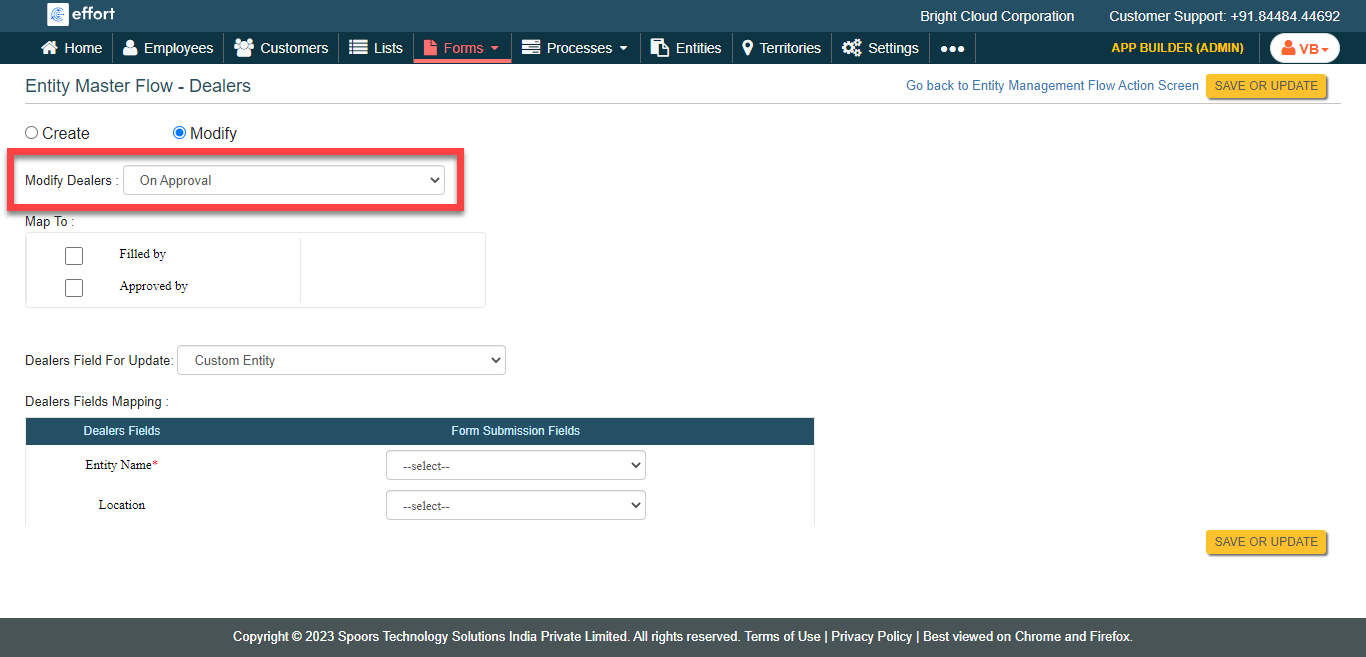Click the Entities icon in navbar

[659, 48]
